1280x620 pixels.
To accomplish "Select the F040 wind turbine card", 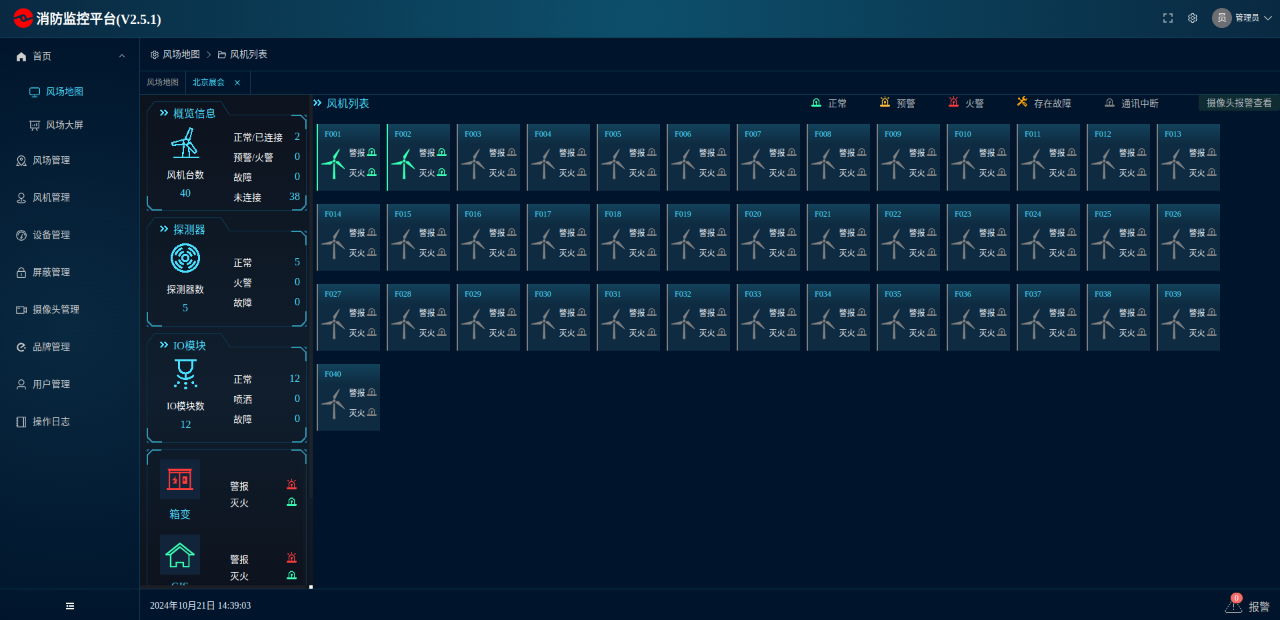I will pos(348,398).
